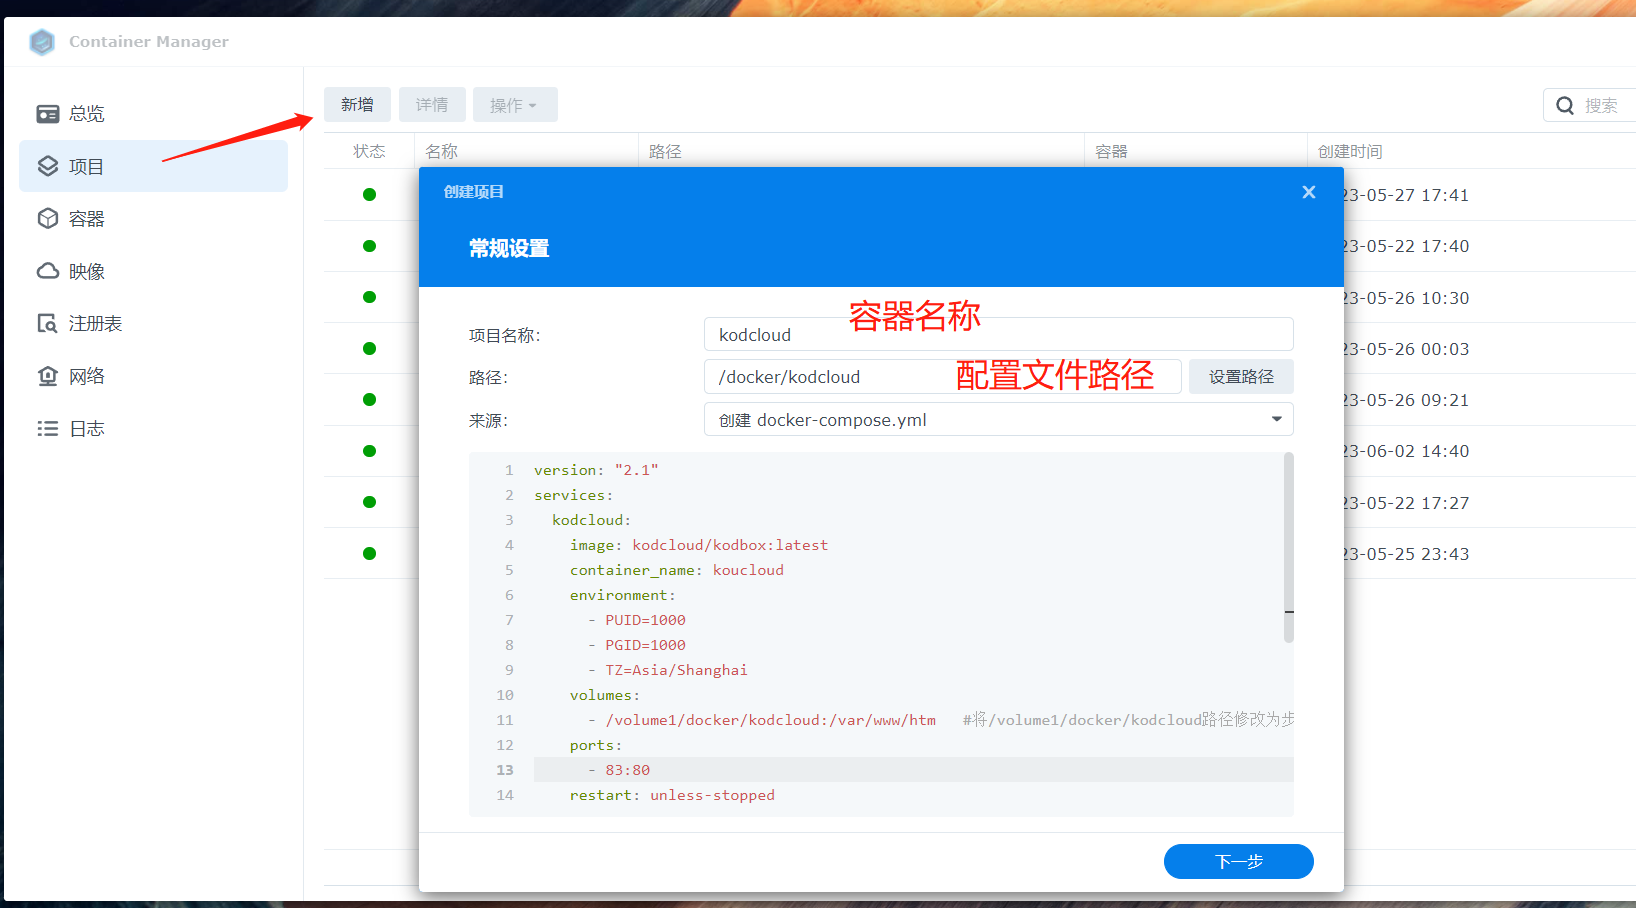Click the 23-05-22 17:27 timestamp row
The image size is (1636, 908).
point(1406,503)
